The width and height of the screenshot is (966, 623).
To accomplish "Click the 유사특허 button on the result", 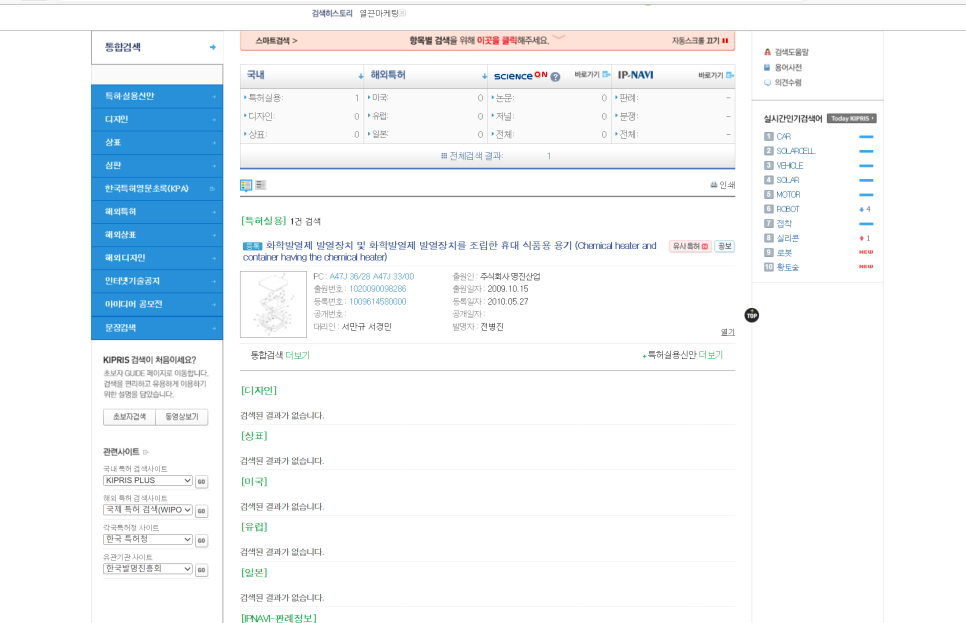I will 690,246.
